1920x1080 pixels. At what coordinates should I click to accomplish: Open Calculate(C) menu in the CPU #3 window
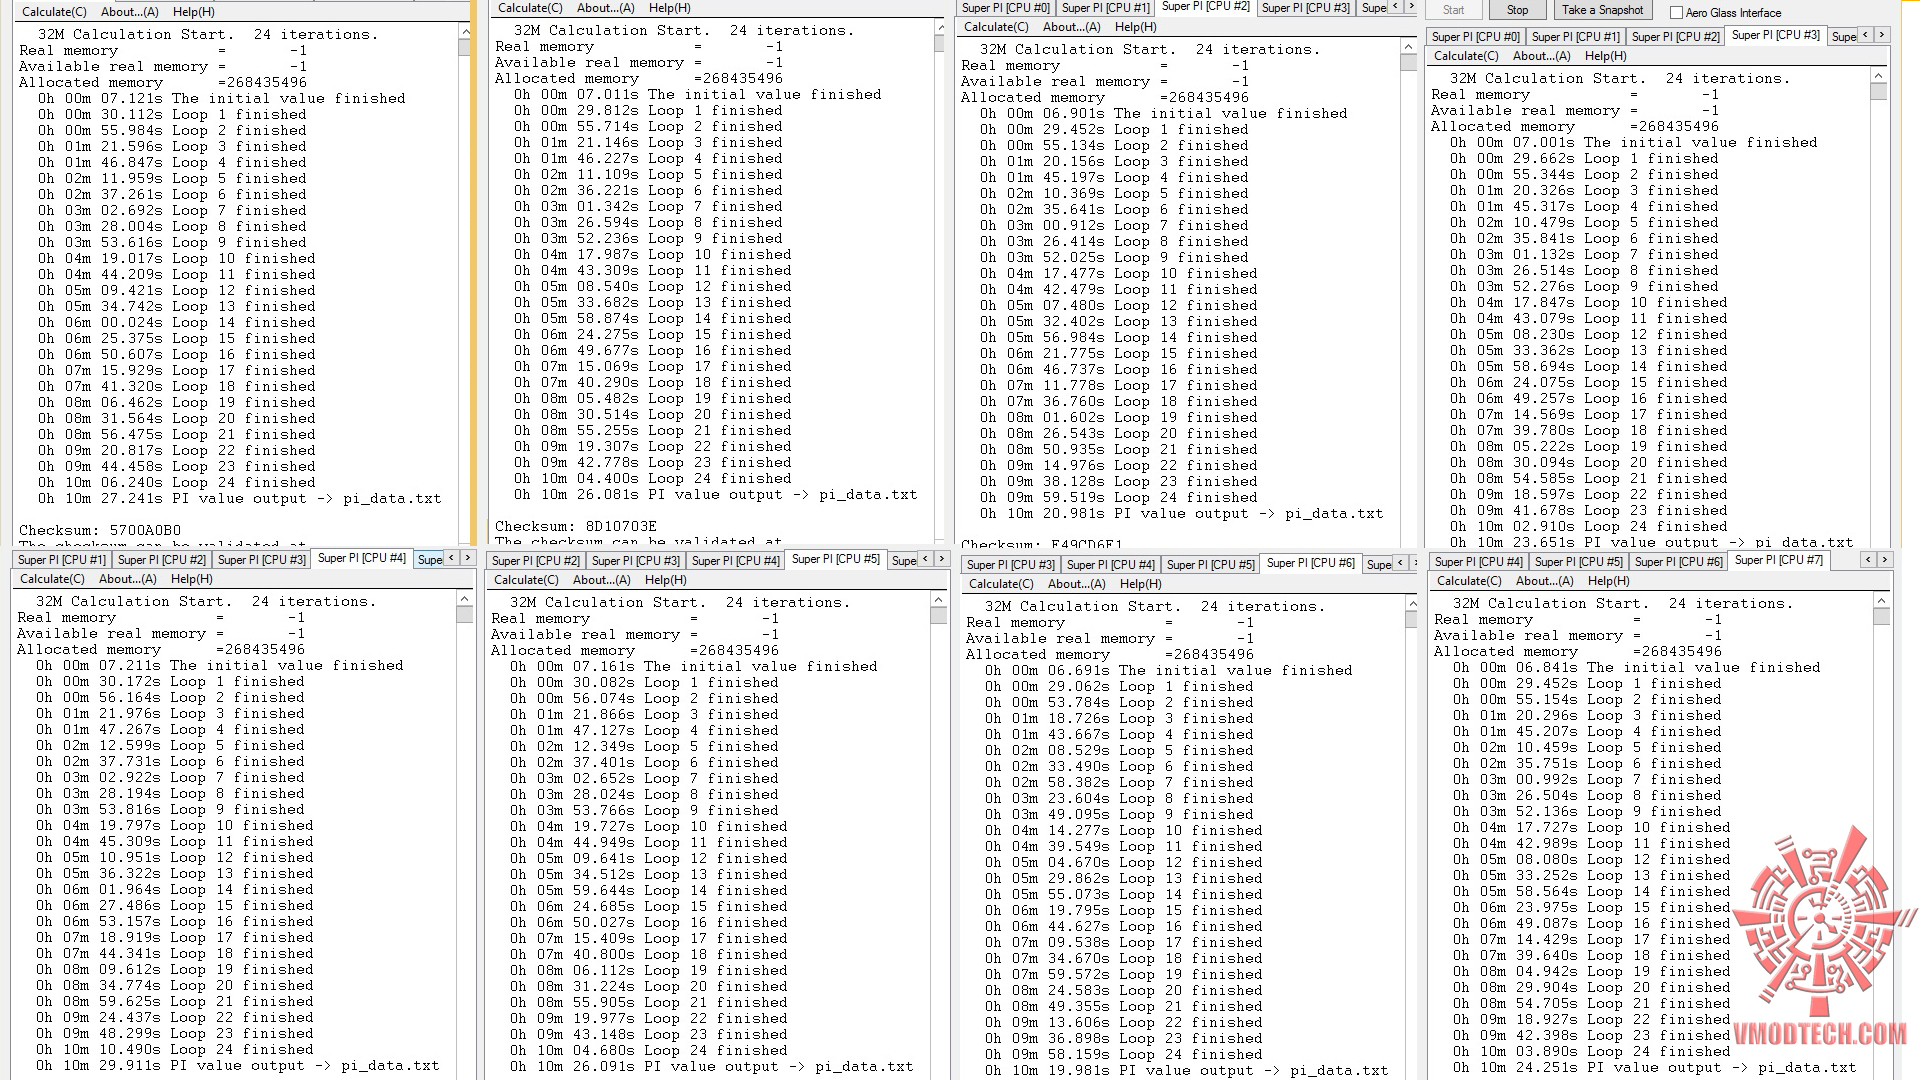[1466, 56]
